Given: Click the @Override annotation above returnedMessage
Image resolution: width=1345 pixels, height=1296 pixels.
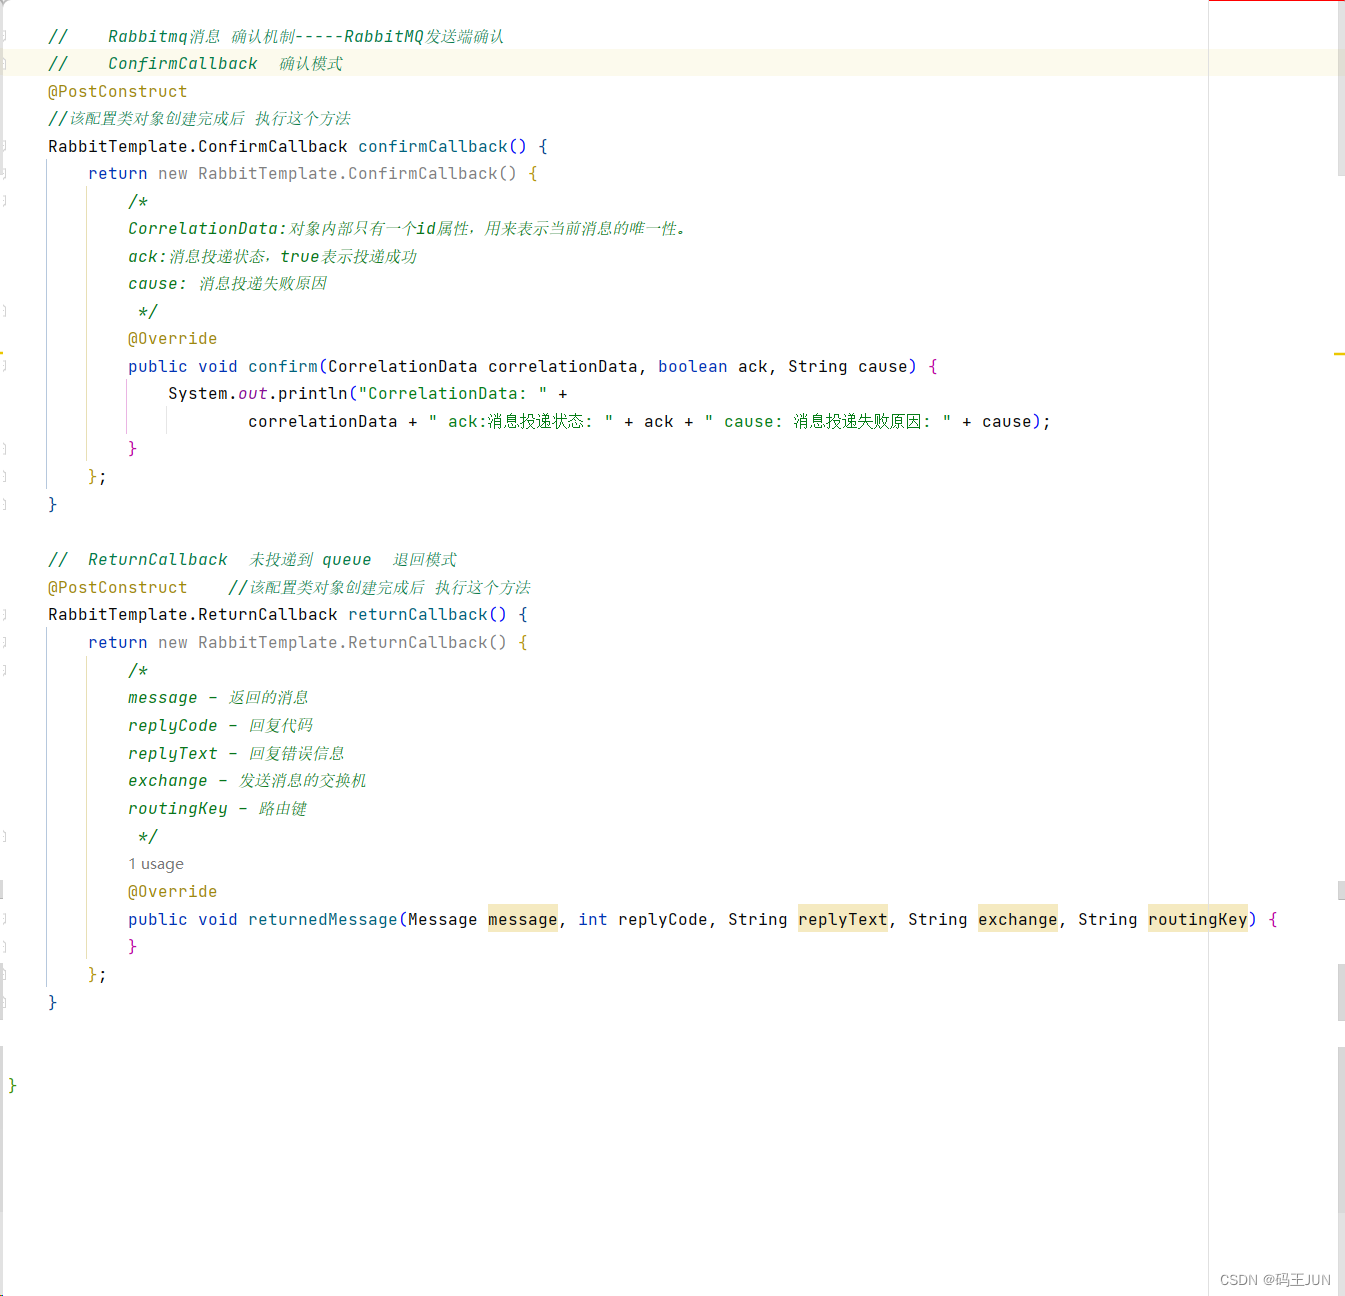Looking at the screenshot, I should 172,891.
